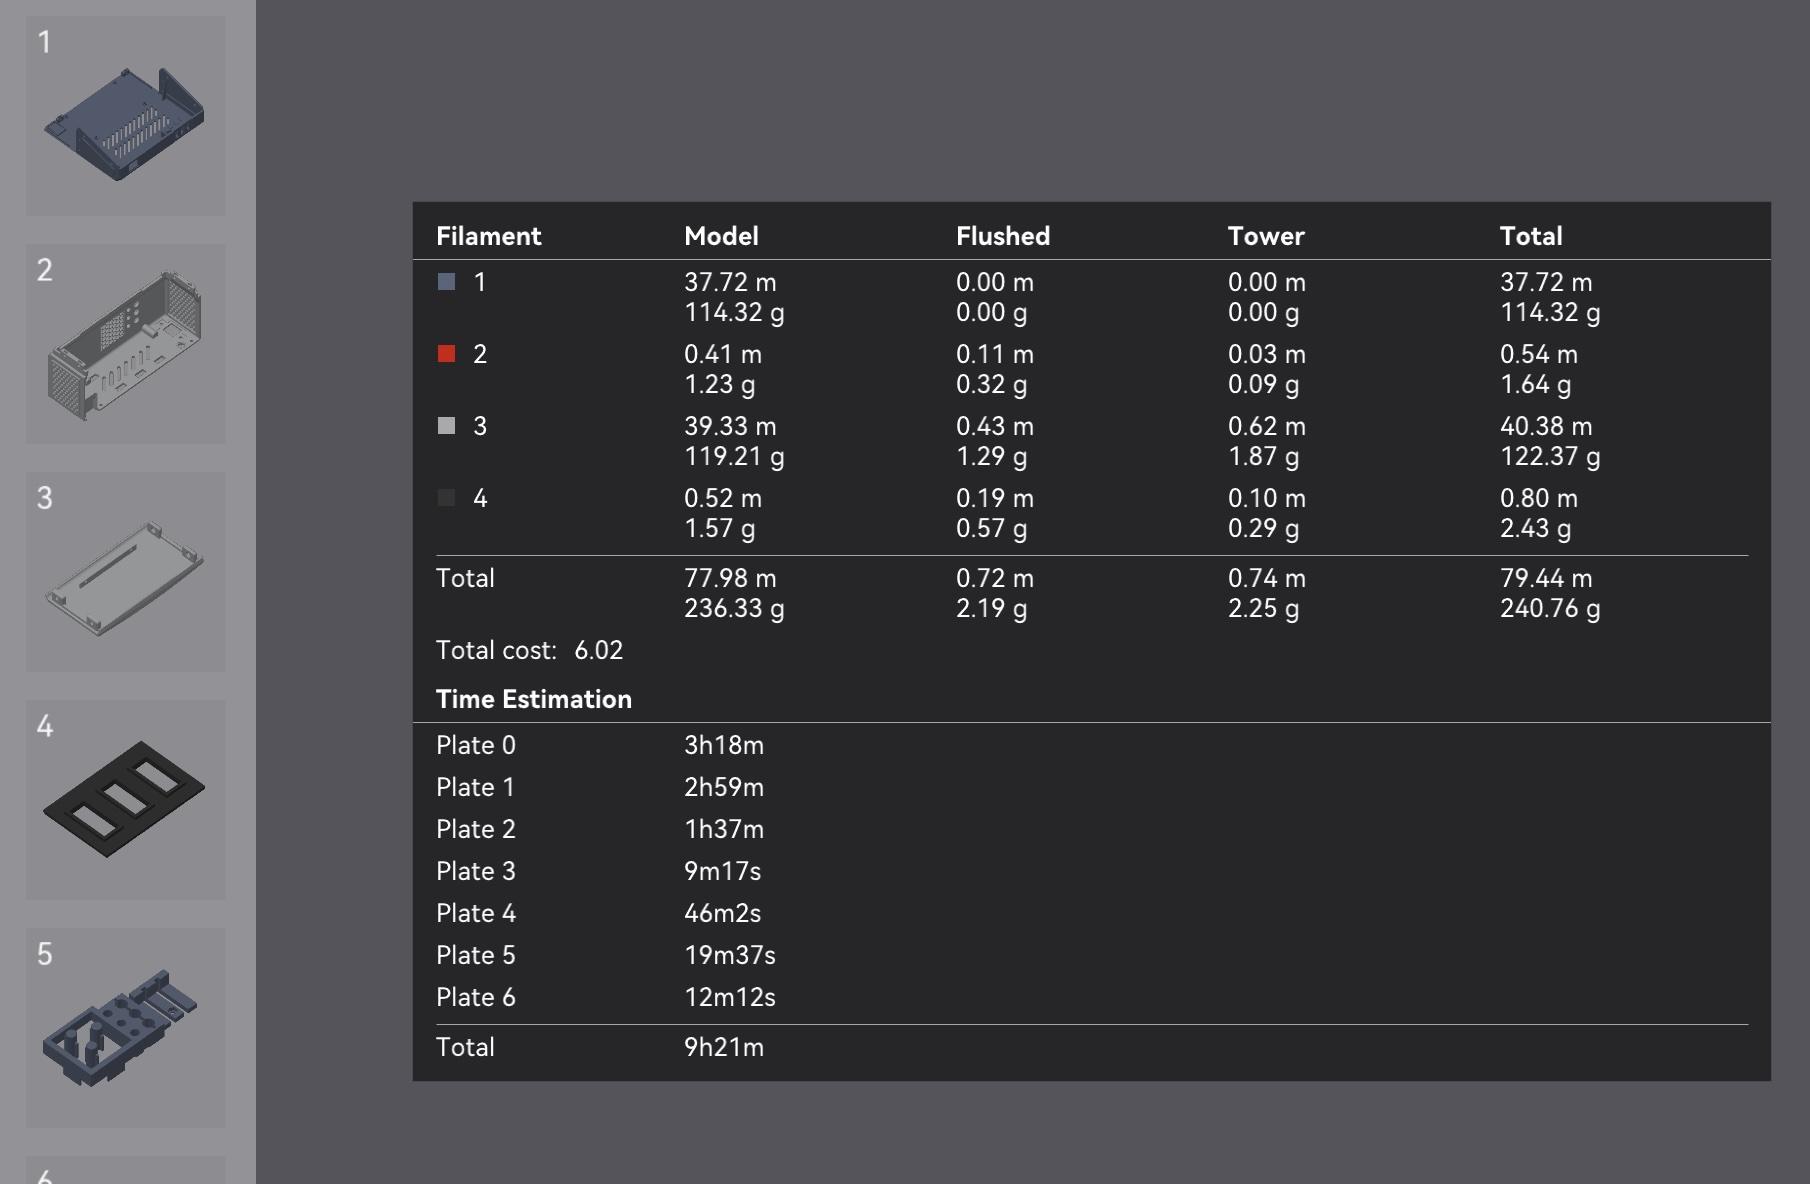Click the Flushed column header
Screen dimensions: 1810x1184
[1003, 236]
